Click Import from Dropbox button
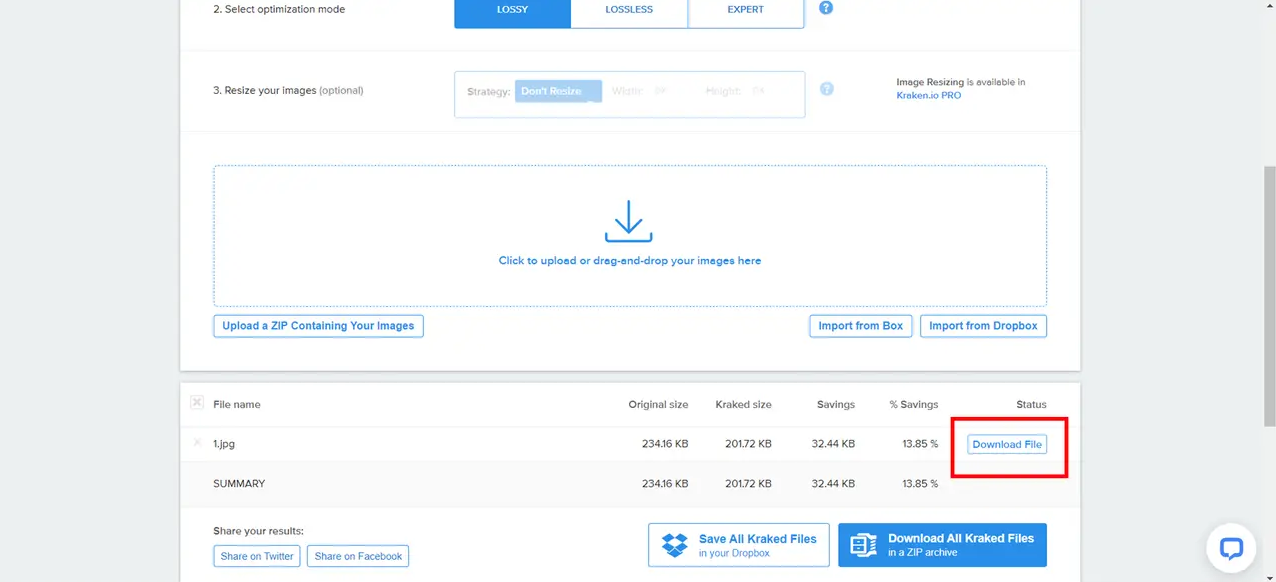This screenshot has height=582, width=1276. 983,326
